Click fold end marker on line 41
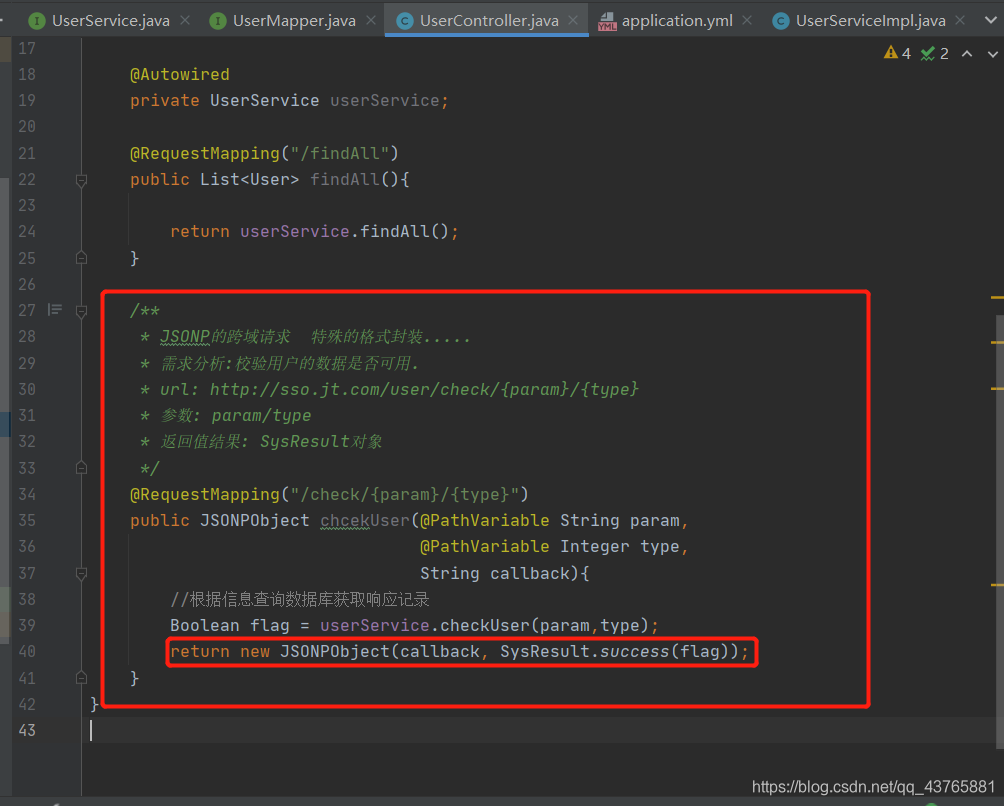The width and height of the screenshot is (1004, 806). click(81, 677)
